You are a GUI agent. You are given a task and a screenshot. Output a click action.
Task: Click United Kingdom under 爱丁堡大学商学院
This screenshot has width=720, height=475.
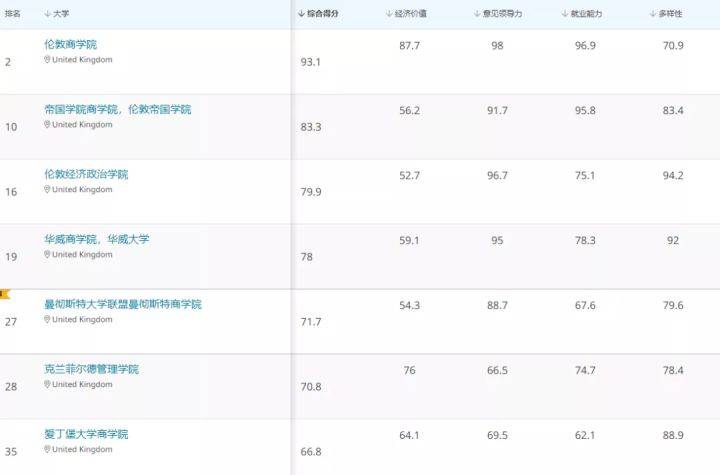[x=82, y=449]
